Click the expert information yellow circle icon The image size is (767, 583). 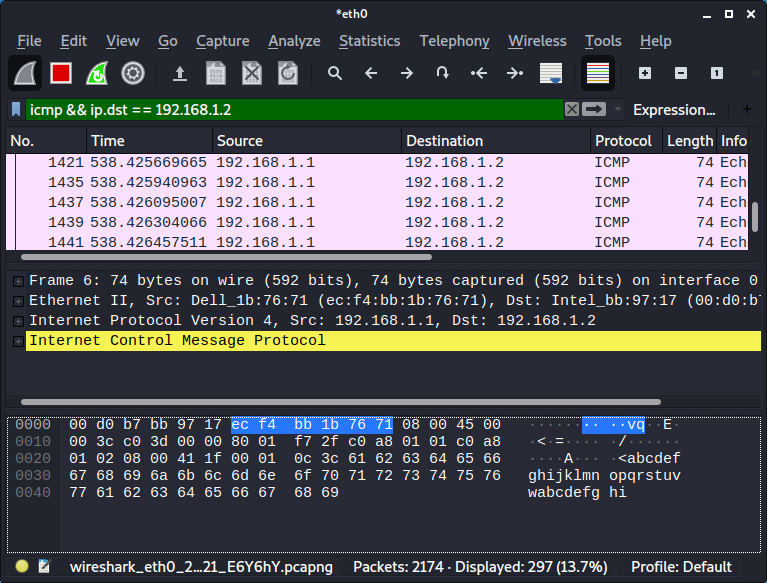[22, 566]
